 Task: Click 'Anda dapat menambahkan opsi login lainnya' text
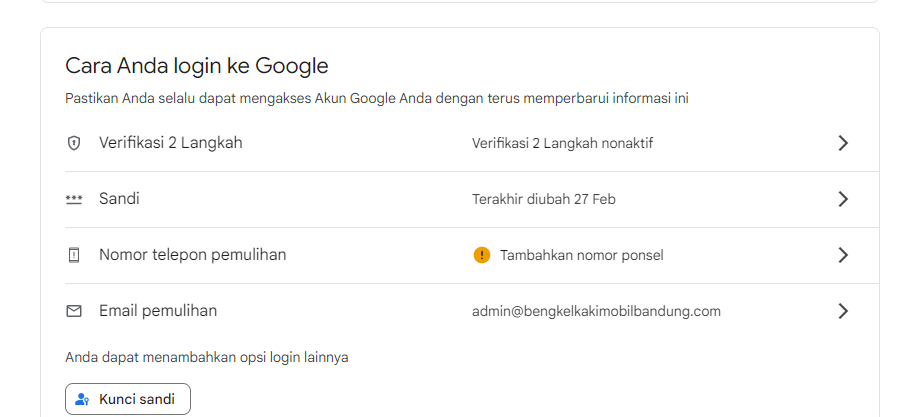click(206, 357)
